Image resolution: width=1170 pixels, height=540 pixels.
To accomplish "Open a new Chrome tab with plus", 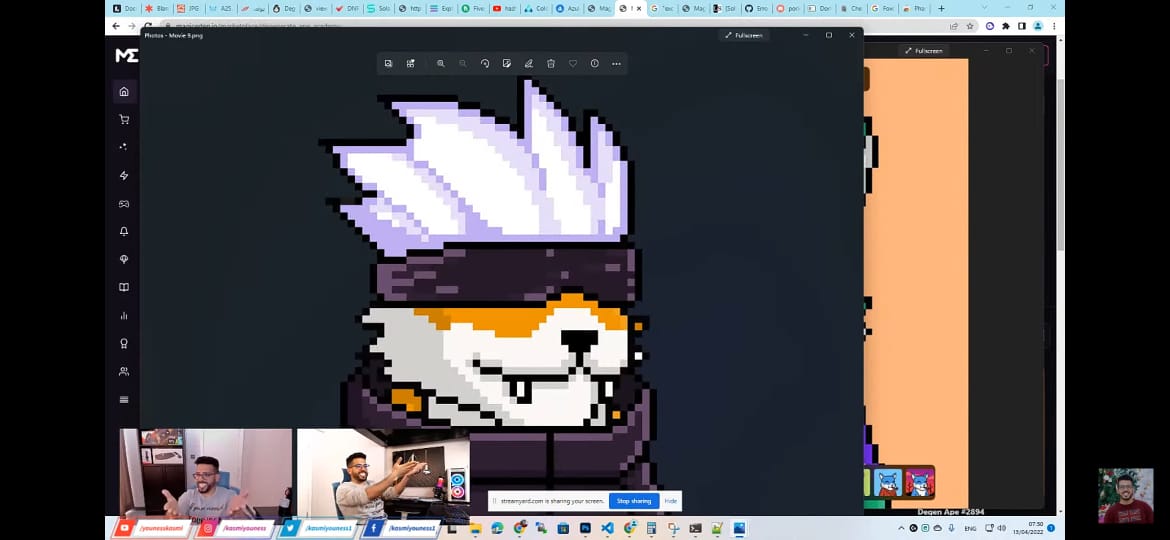I will click(941, 8).
